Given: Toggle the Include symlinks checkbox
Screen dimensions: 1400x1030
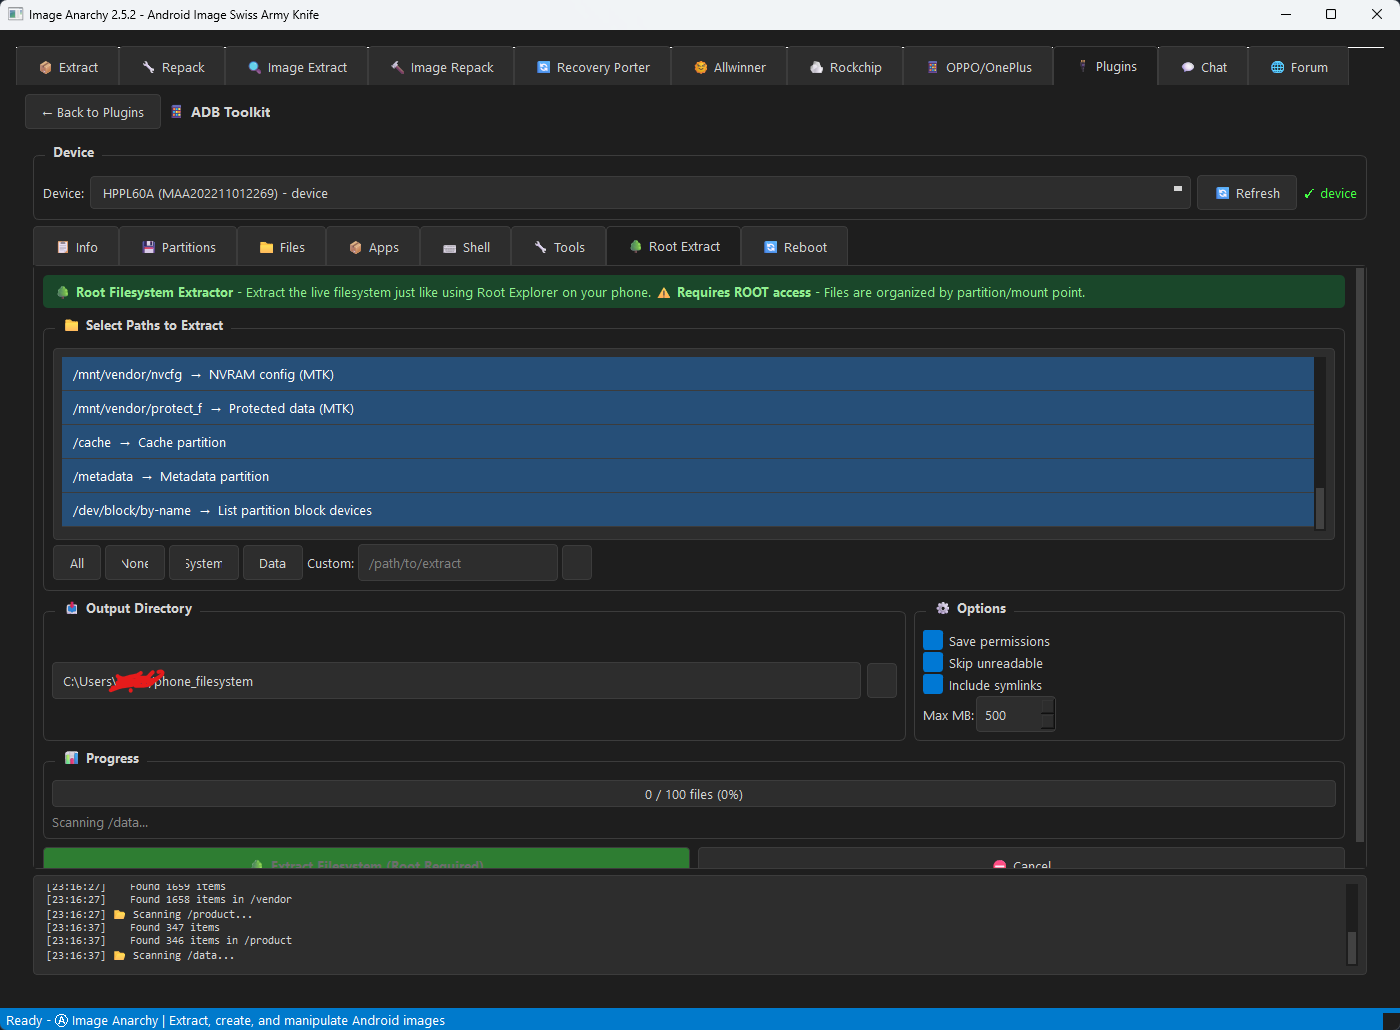Looking at the screenshot, I should (x=932, y=684).
